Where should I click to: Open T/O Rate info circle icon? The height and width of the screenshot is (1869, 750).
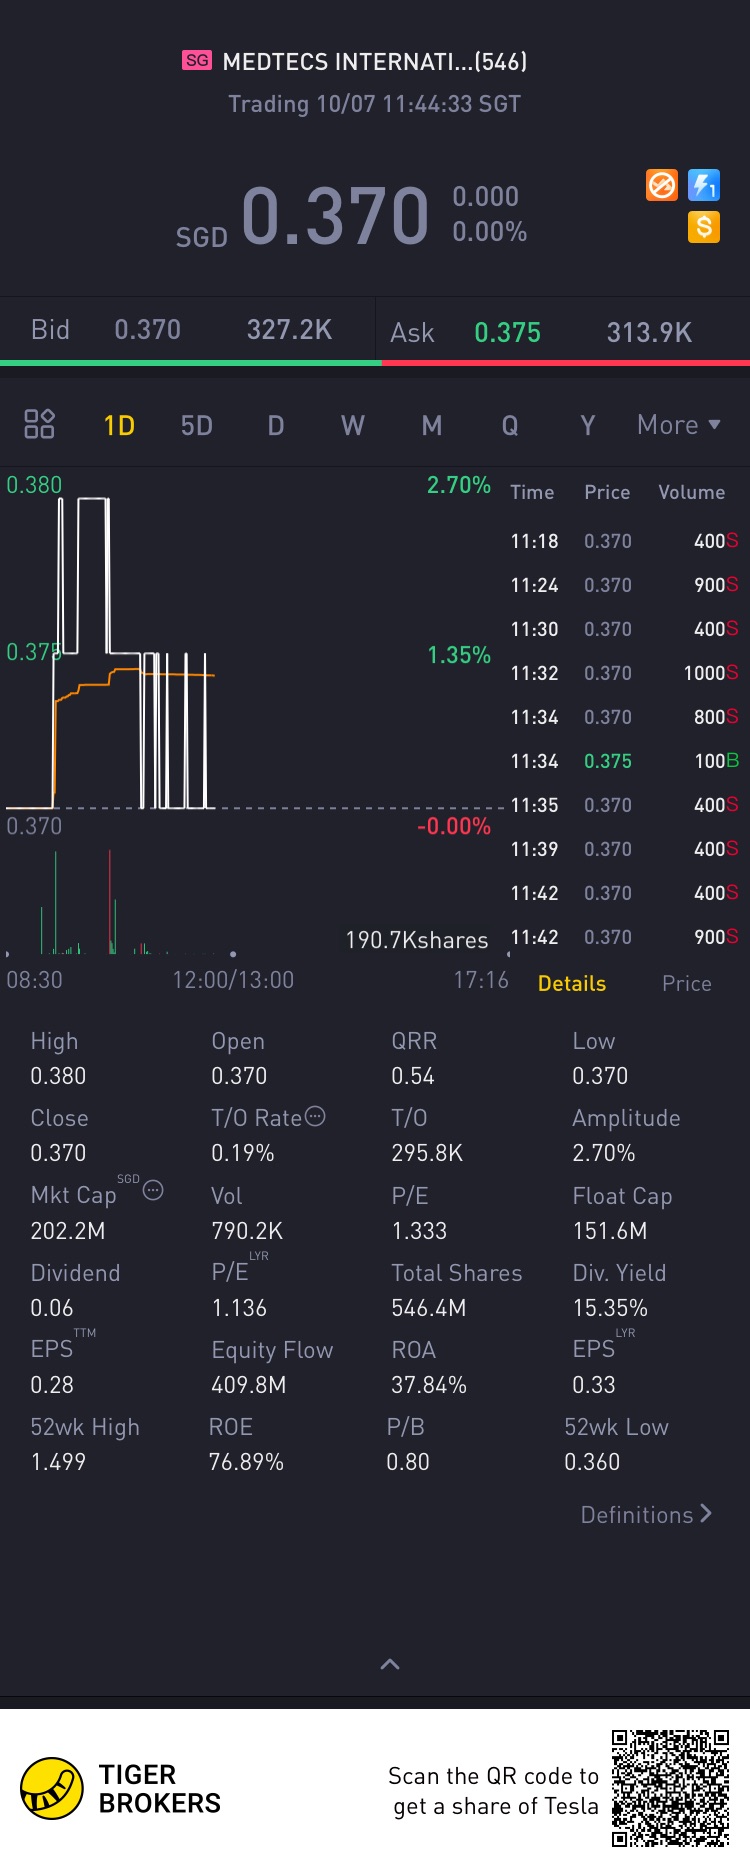(x=315, y=1116)
